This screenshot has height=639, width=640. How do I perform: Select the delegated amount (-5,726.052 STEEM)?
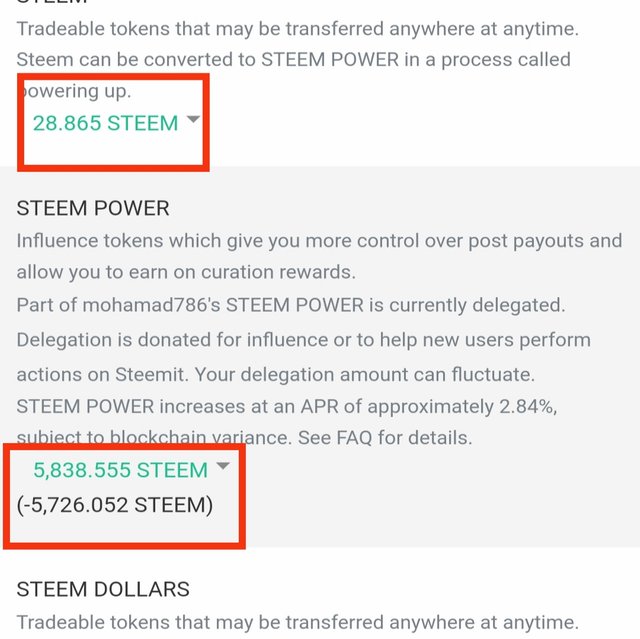(115, 505)
